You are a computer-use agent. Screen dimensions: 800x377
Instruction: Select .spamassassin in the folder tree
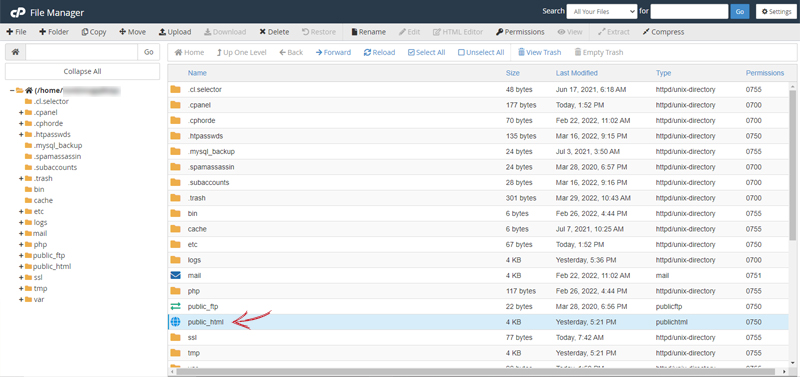57,156
